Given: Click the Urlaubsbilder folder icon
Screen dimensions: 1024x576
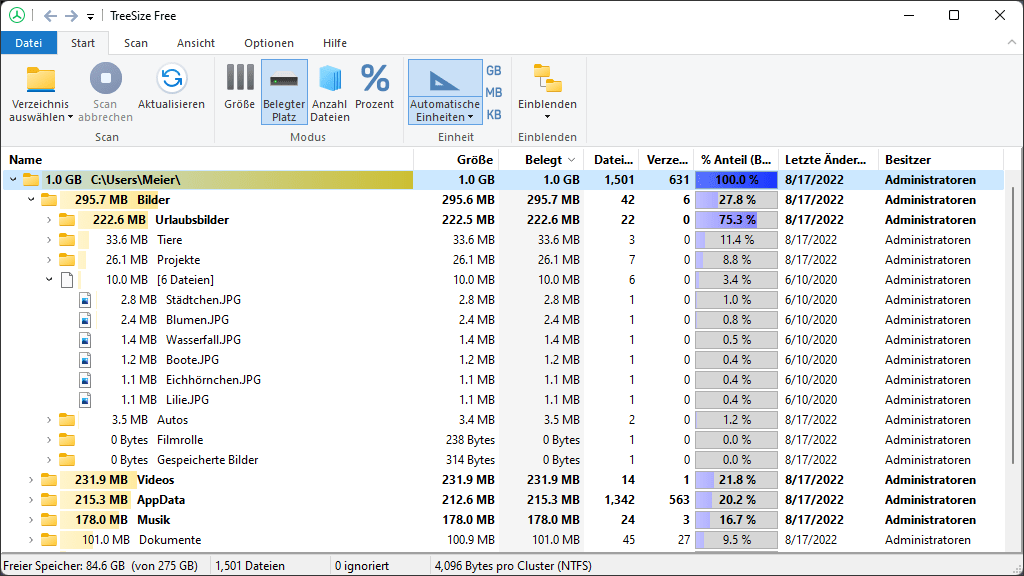Looking at the screenshot, I should [67, 219].
